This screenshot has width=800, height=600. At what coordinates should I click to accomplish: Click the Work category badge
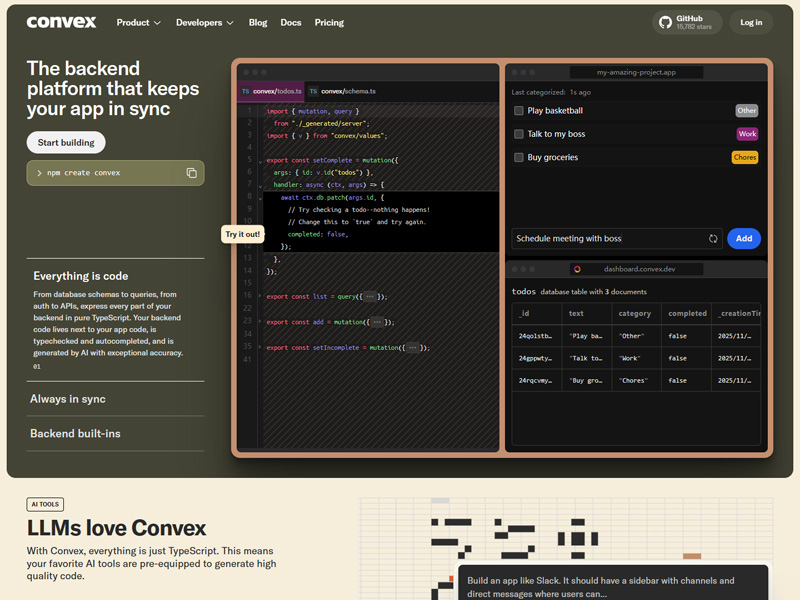[x=747, y=134]
